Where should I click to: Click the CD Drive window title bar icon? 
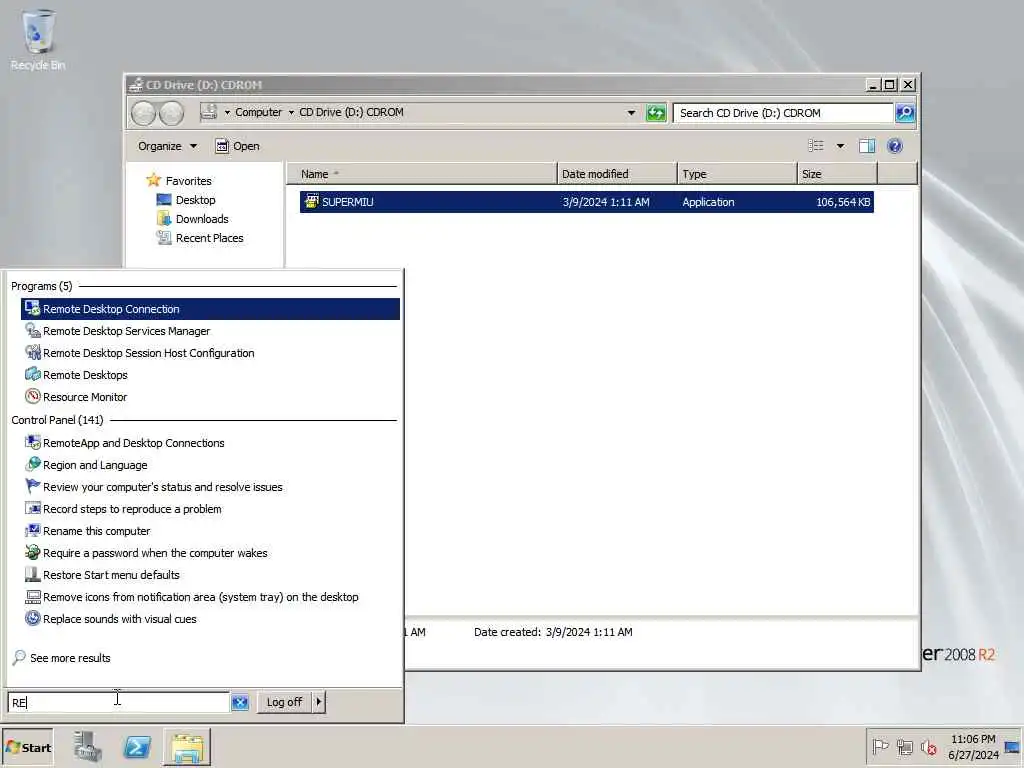click(x=136, y=84)
